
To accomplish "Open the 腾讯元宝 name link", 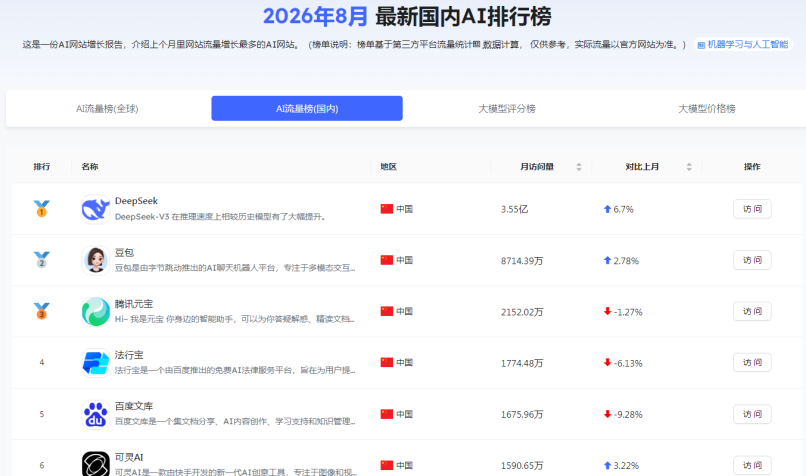I will click(x=134, y=304).
